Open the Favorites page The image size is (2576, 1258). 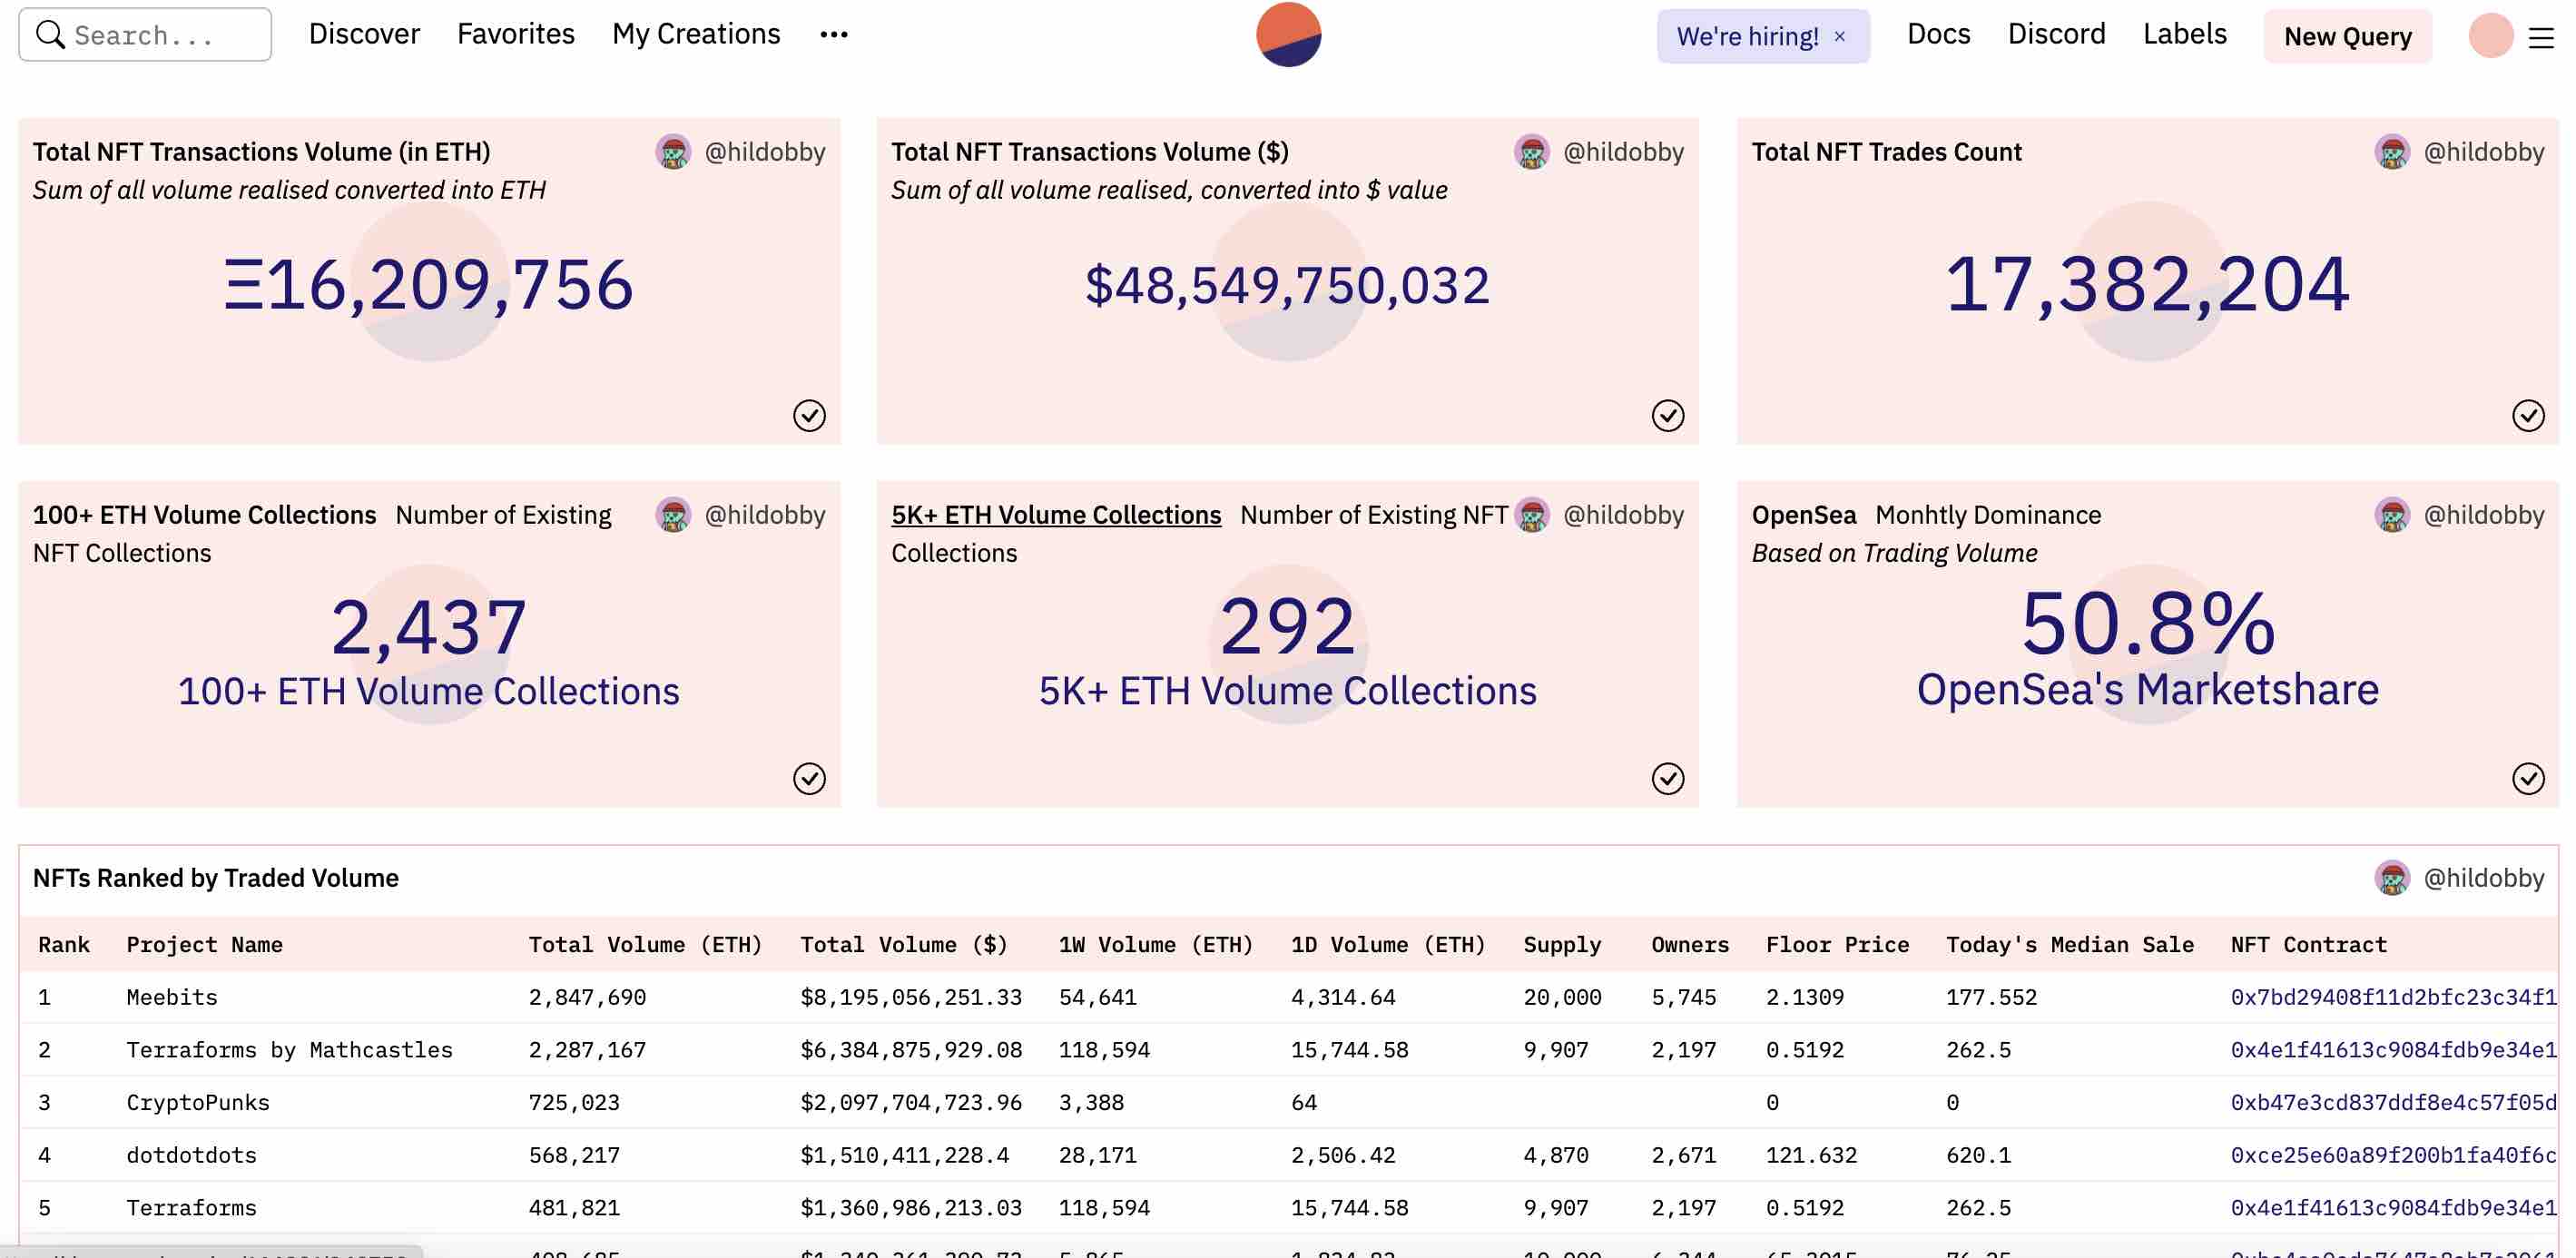point(515,34)
